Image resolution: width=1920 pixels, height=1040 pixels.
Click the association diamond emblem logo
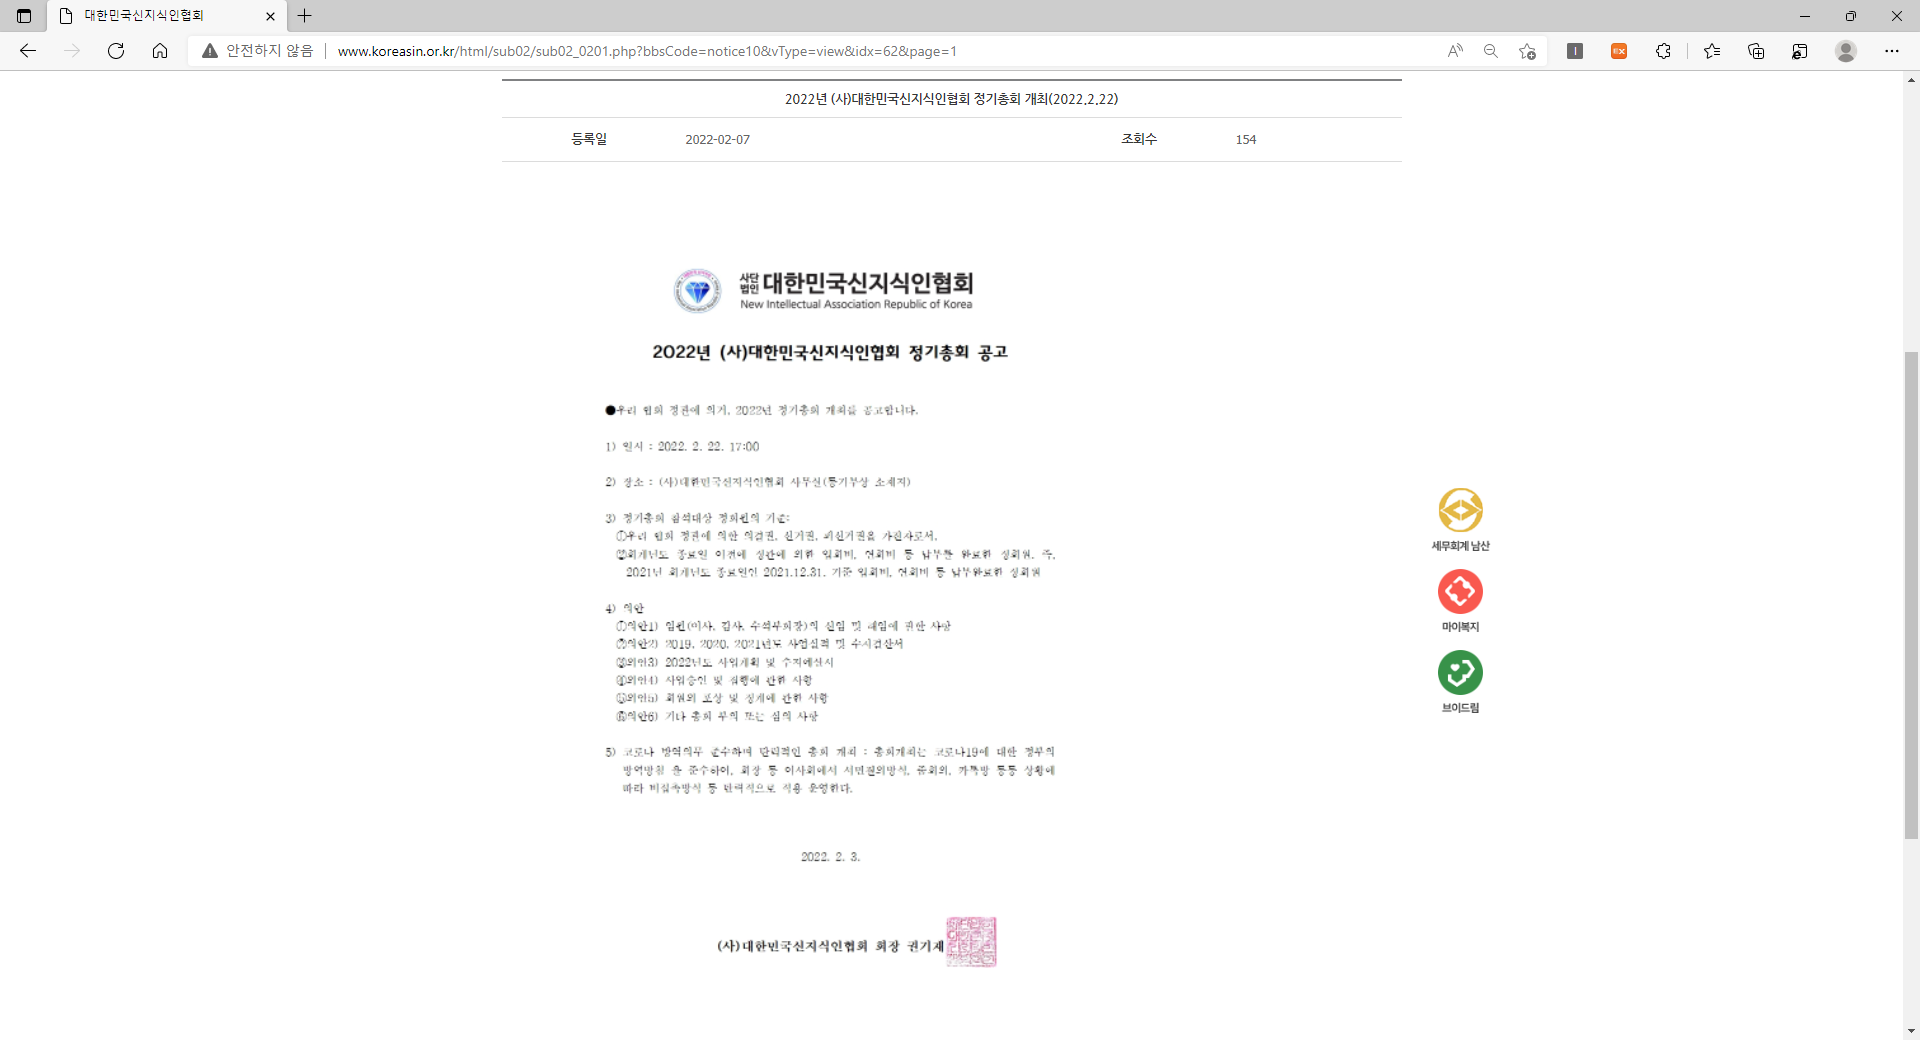click(x=697, y=291)
